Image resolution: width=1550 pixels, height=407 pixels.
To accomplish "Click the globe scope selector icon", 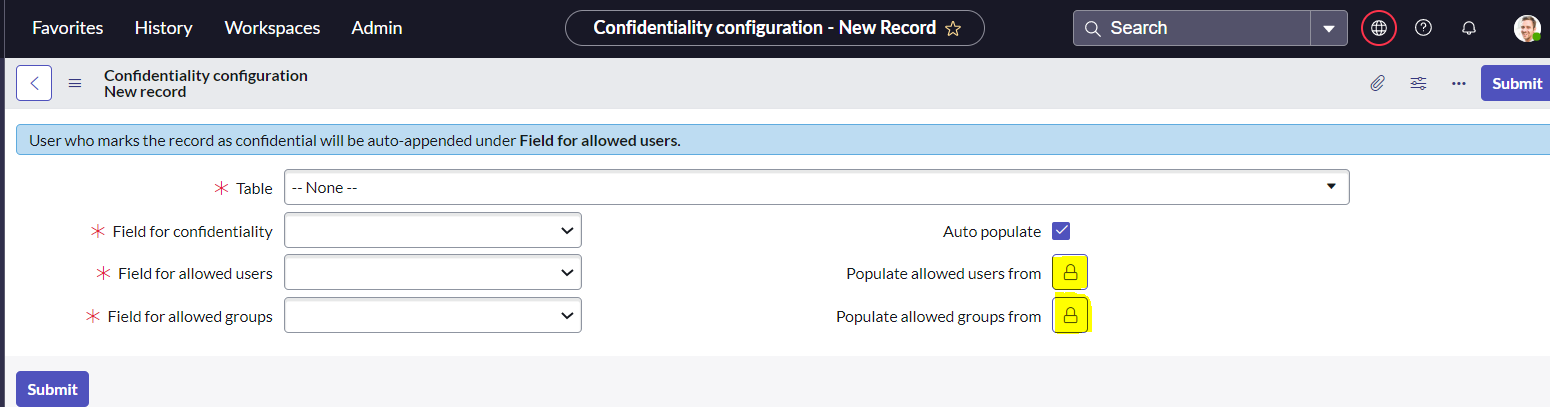I will point(1379,28).
